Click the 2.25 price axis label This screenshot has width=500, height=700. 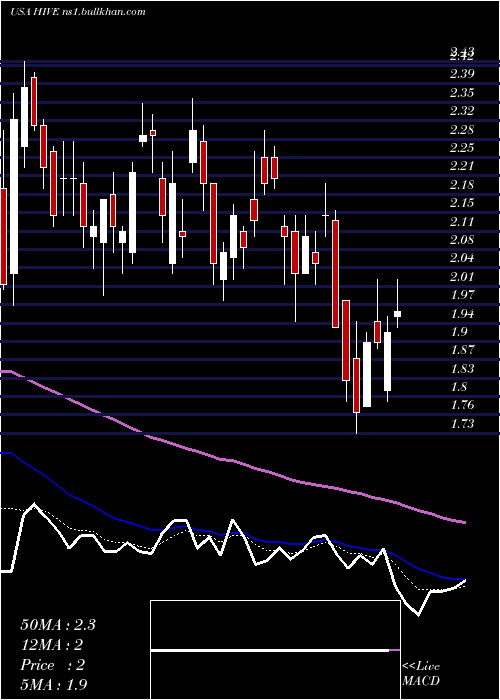coord(462,148)
